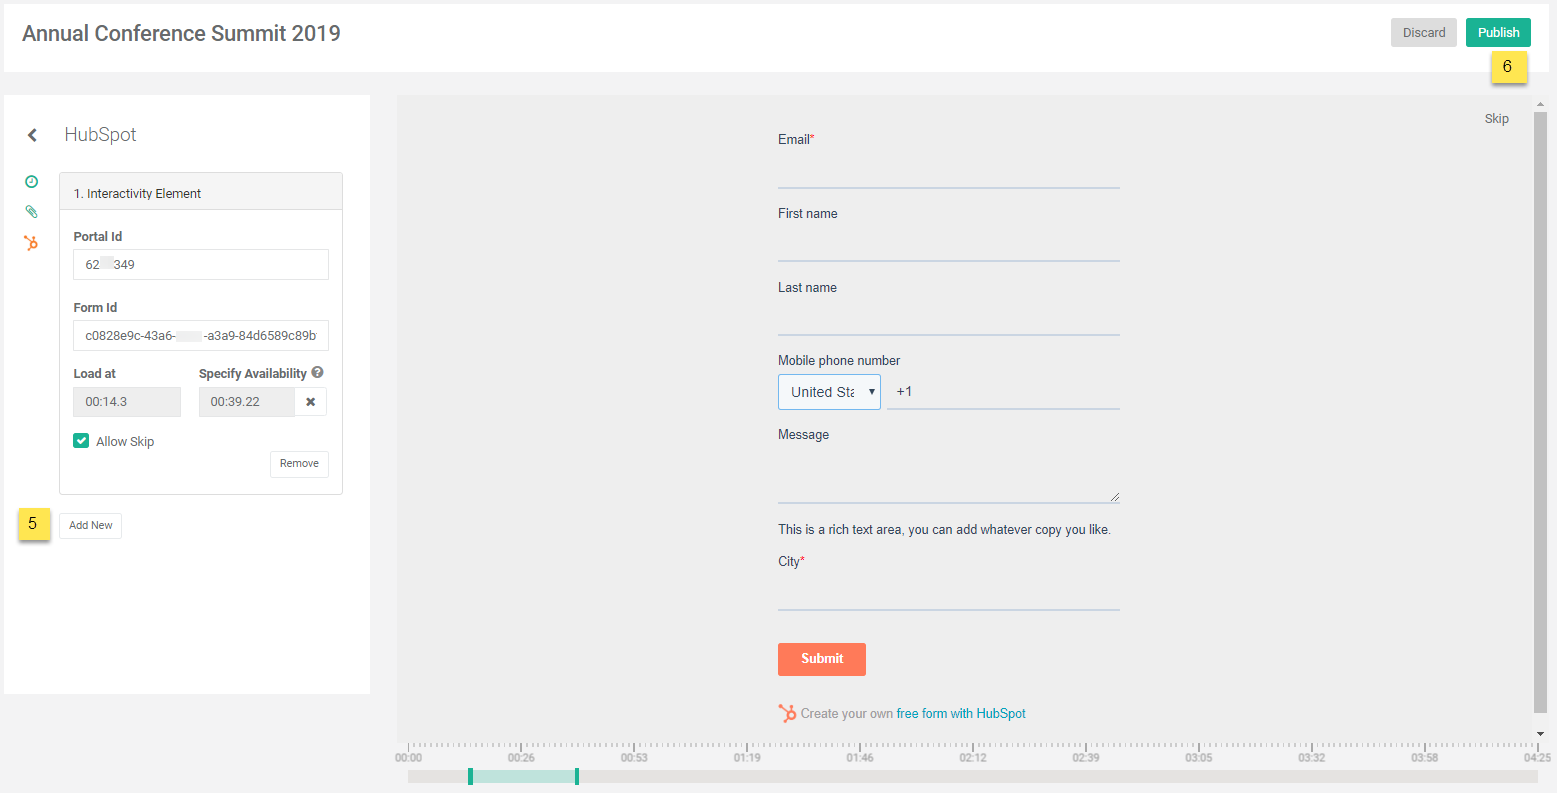Submit the HubSpot form
Viewport: 1557px width, 793px height.
[821, 659]
